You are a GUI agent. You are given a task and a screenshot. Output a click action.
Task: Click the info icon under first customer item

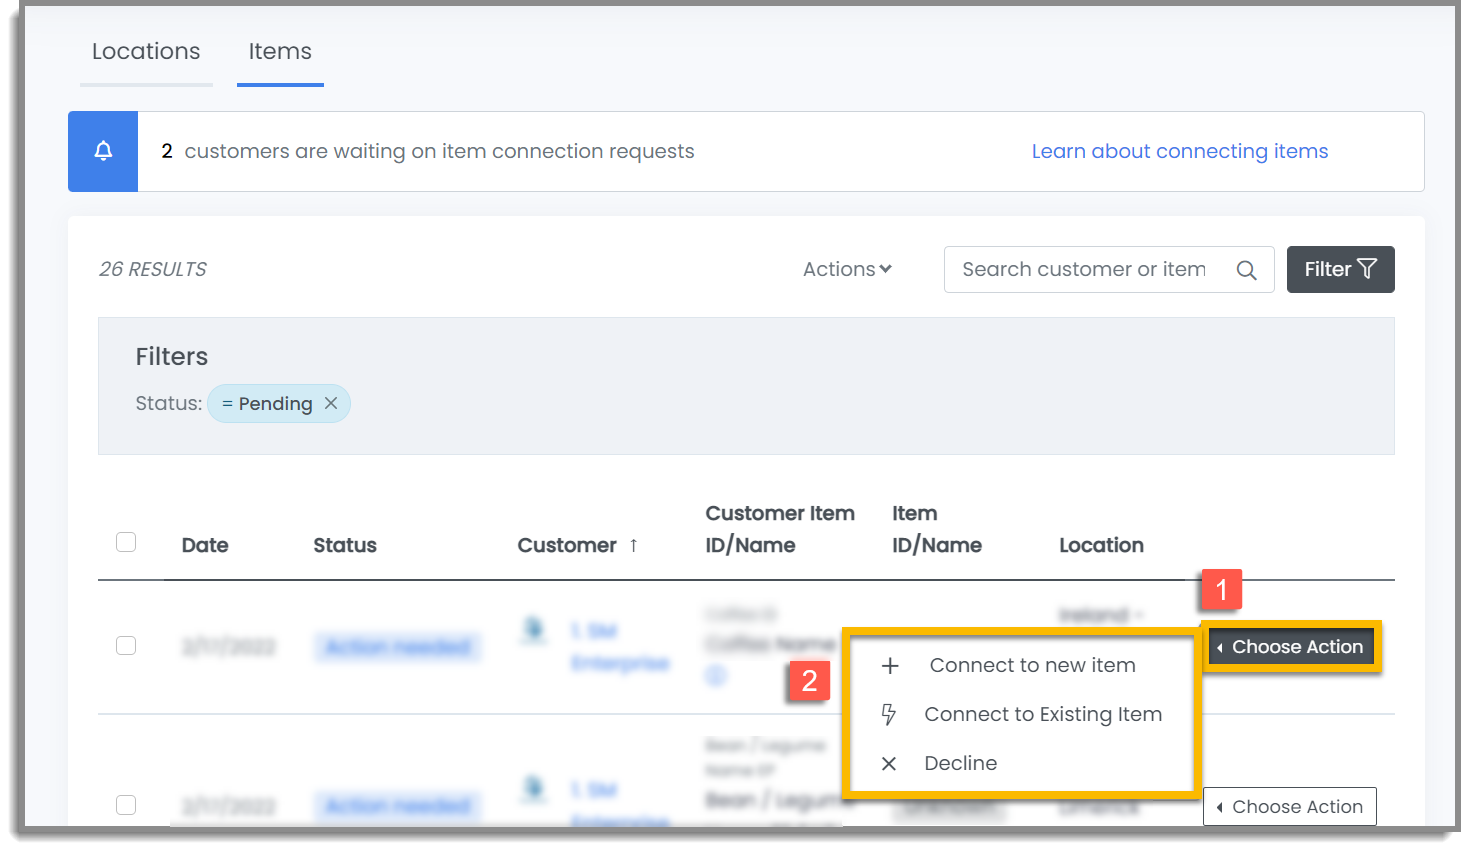click(716, 676)
